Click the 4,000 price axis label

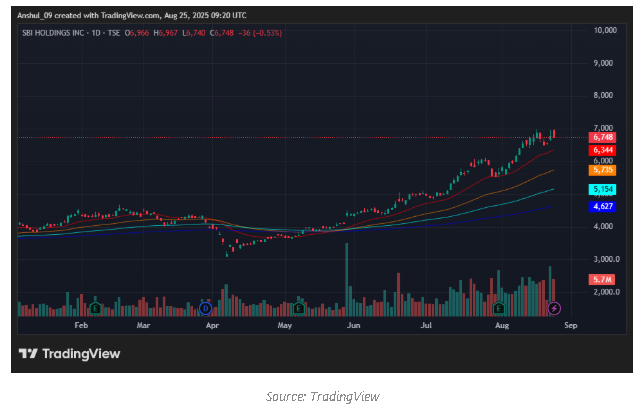click(604, 226)
